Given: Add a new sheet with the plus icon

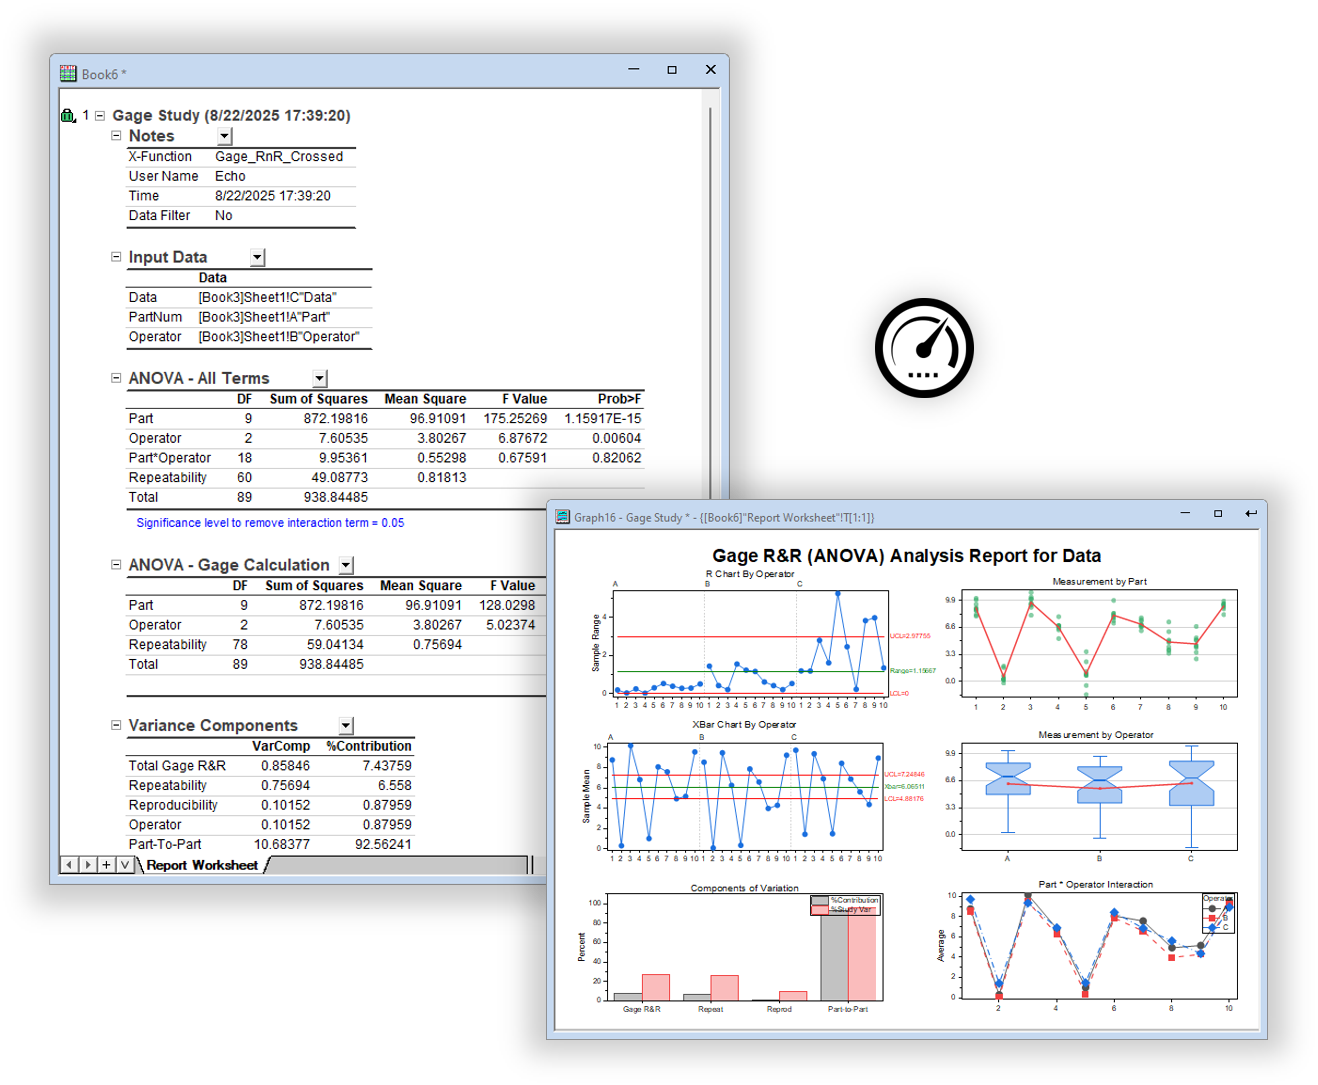Looking at the screenshot, I should [x=106, y=864].
